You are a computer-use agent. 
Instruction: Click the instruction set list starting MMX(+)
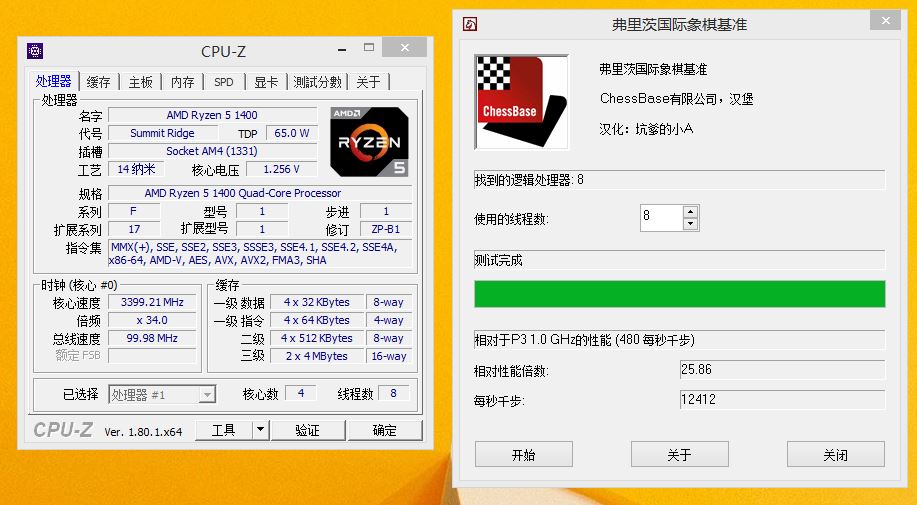click(x=260, y=254)
